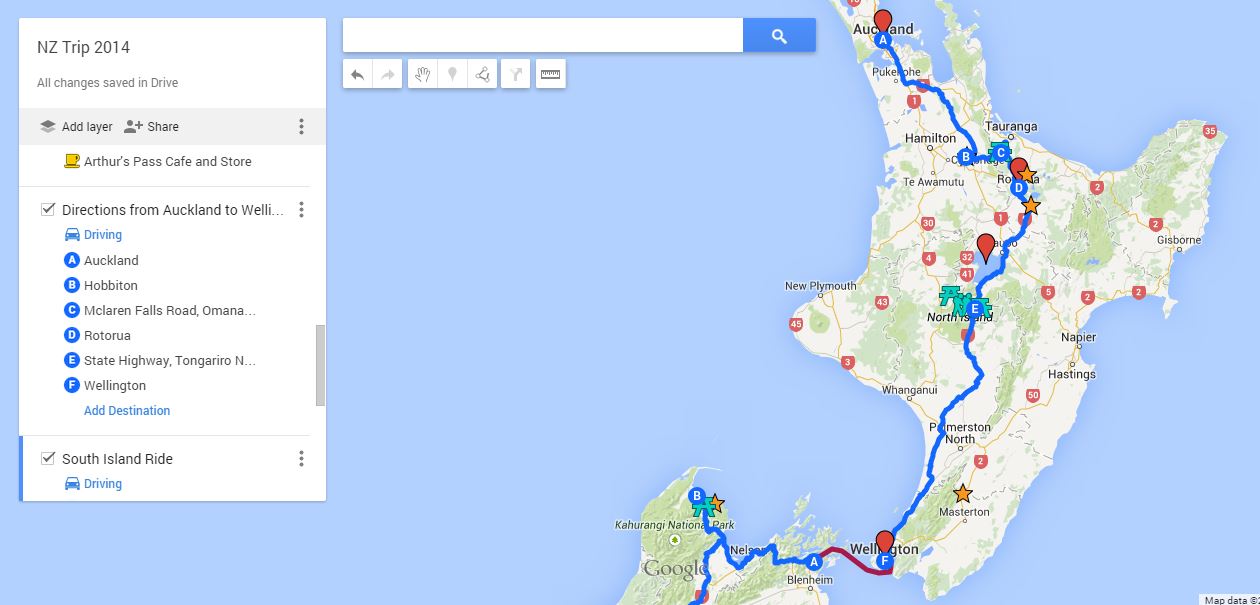Click the Add layer button
Viewport: 1260px width, 605px height.
tap(76, 126)
